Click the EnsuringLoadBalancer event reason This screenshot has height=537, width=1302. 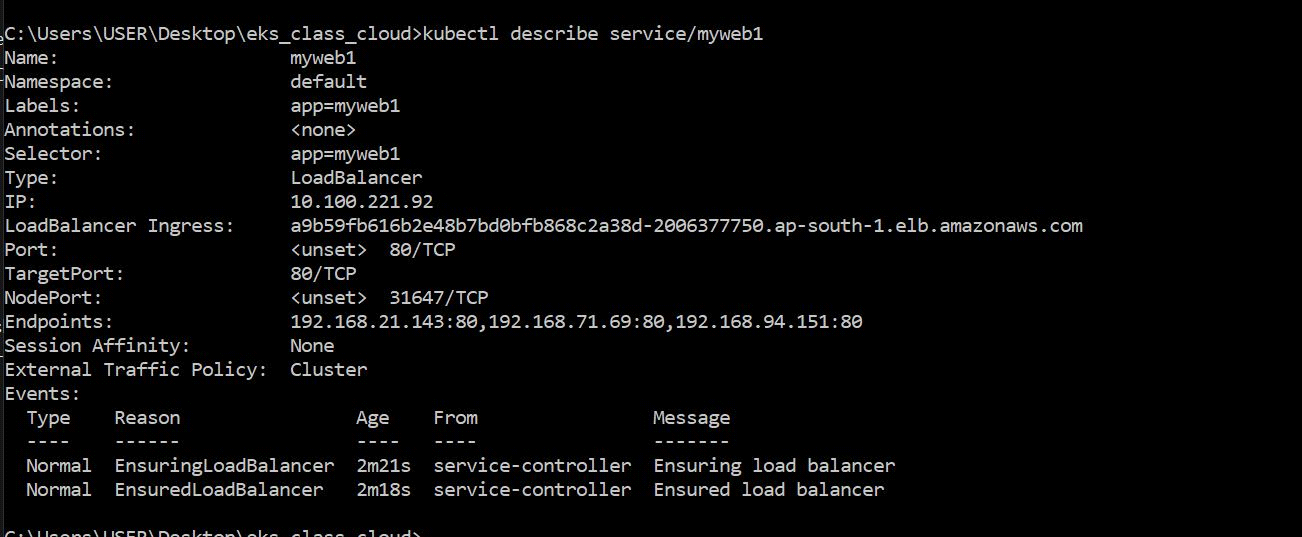224,466
